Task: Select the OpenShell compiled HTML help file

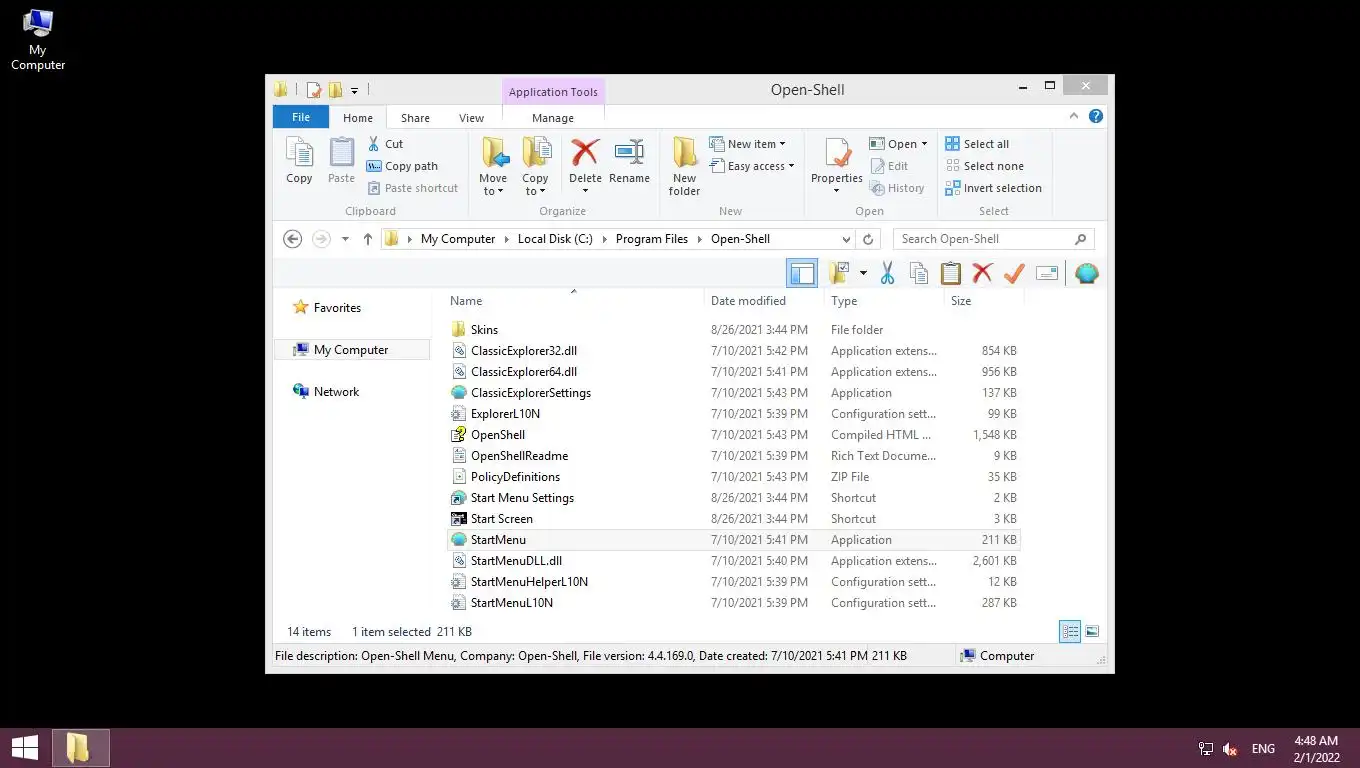Action: click(x=488, y=435)
